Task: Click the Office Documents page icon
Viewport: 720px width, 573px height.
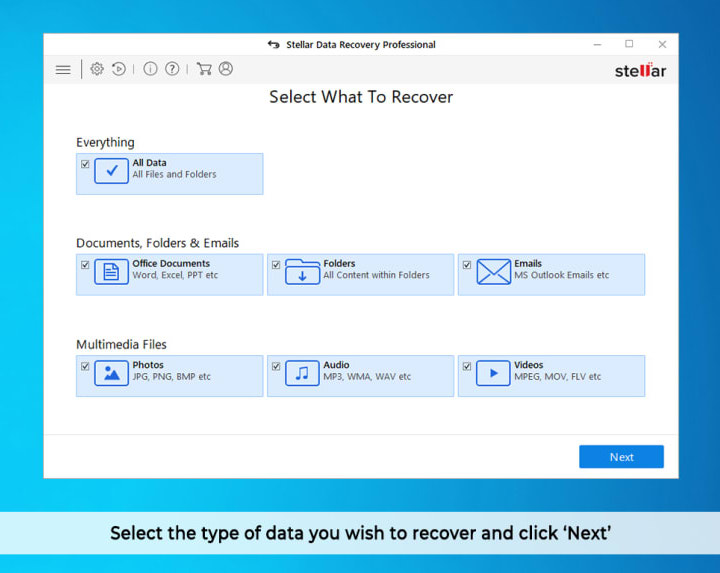Action: click(111, 272)
